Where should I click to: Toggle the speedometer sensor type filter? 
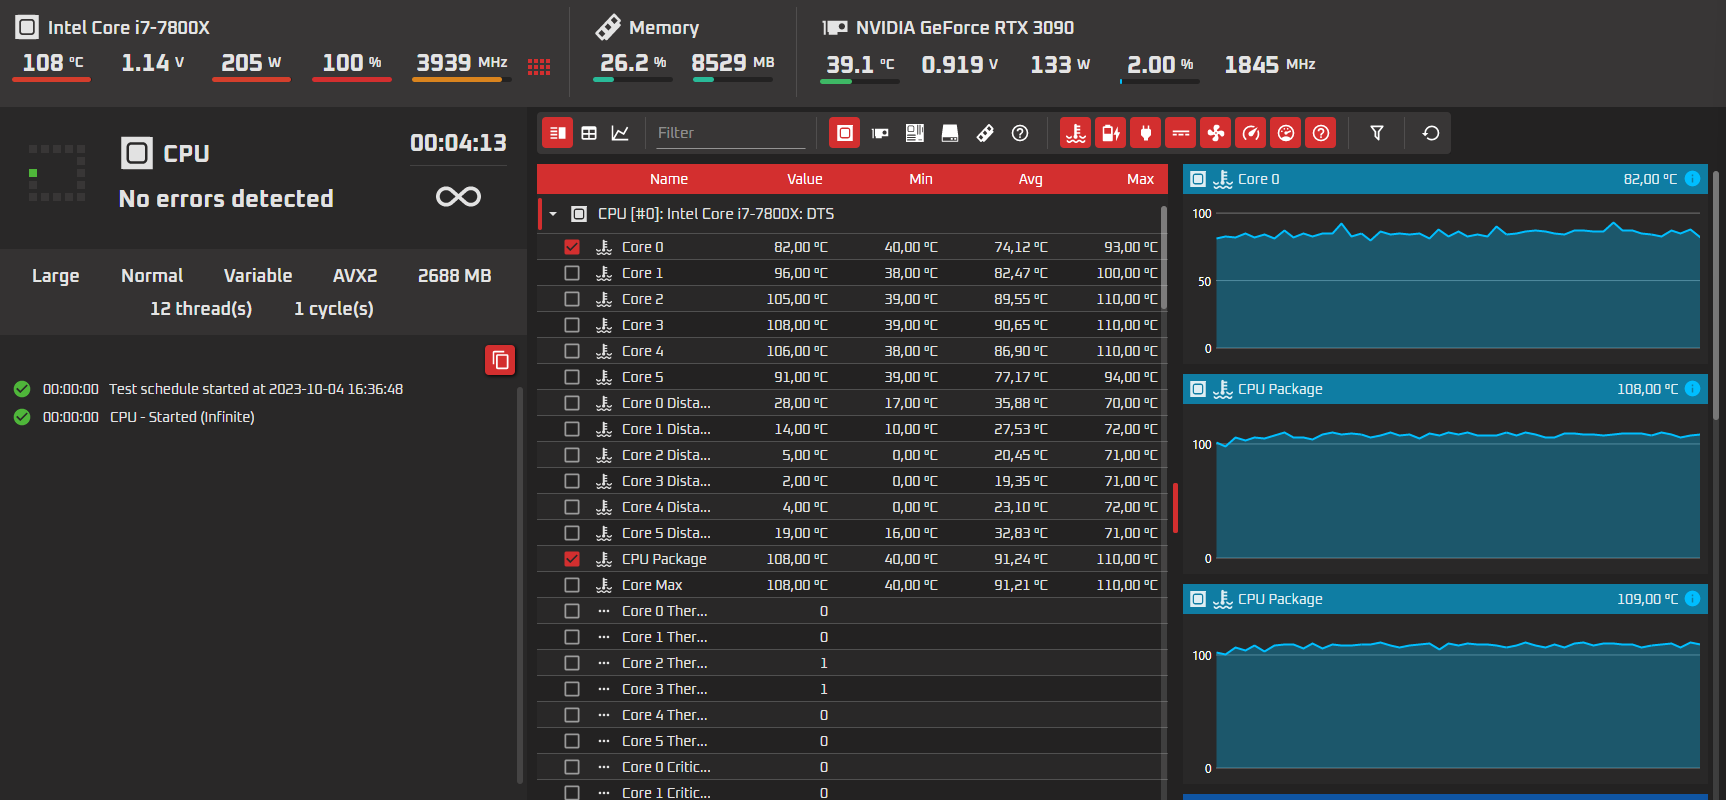pos(1251,133)
